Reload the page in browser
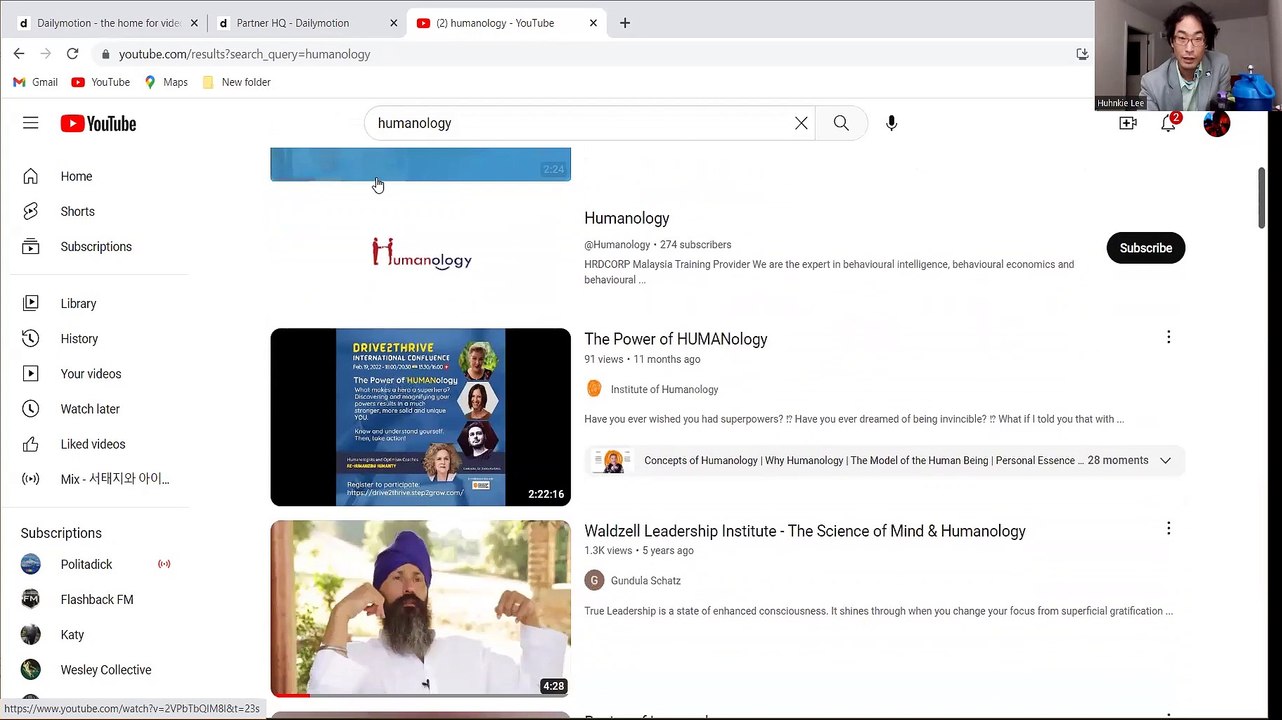 pos(72,54)
